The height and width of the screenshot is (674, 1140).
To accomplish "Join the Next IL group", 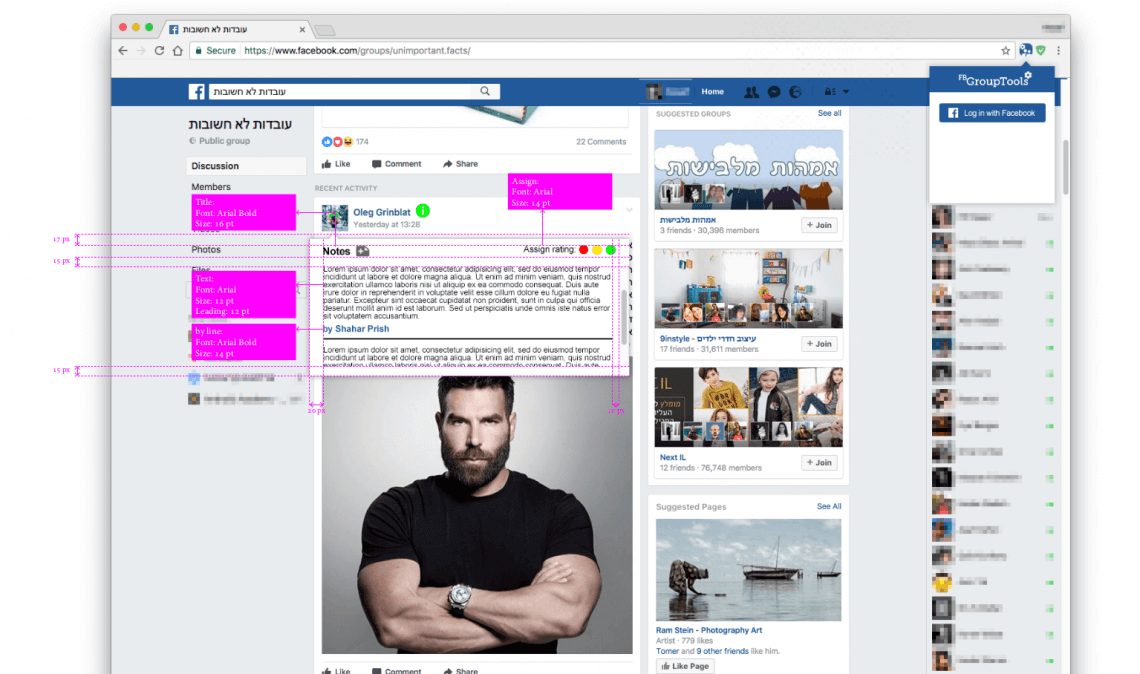I will pos(819,462).
